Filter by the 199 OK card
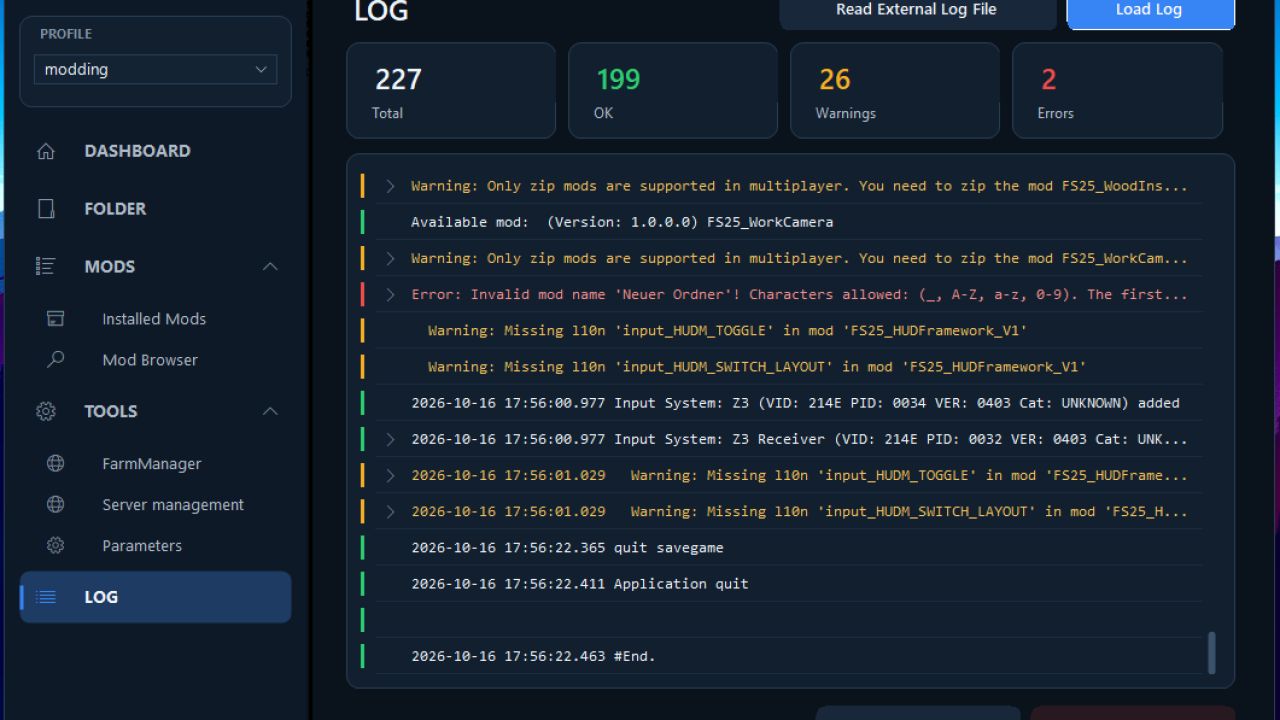Screen dimensions: 1280x720 click(673, 90)
